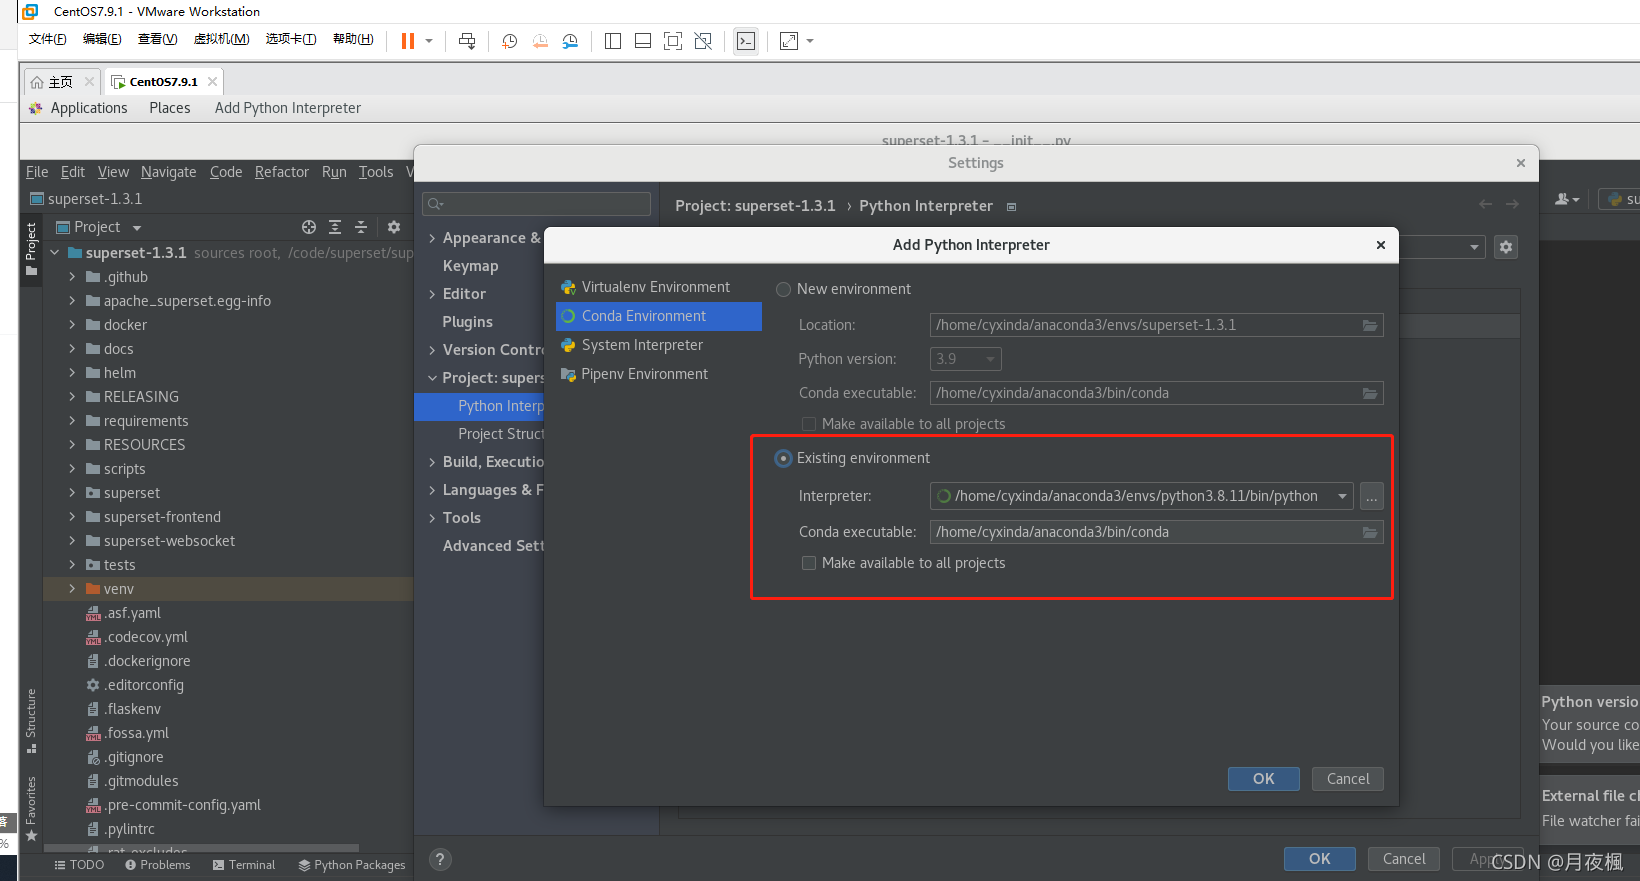The width and height of the screenshot is (1640, 881).
Task: Expand the Tools settings section
Action: tap(432, 518)
